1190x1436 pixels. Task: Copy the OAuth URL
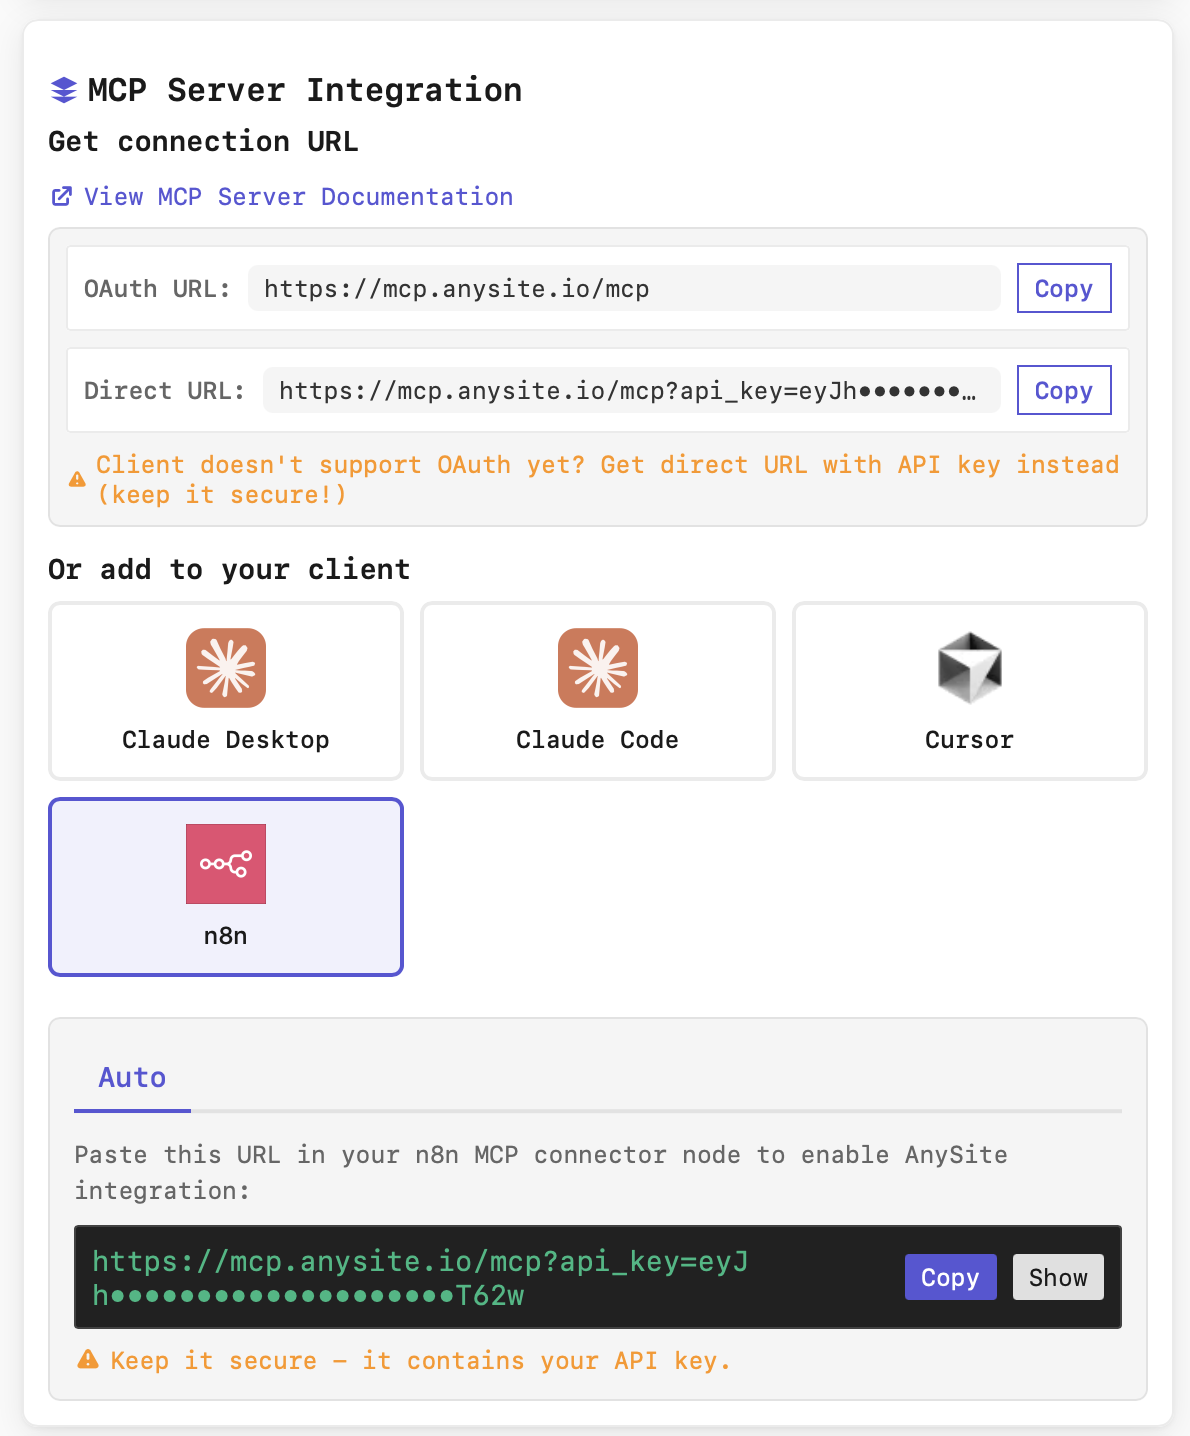pos(1064,288)
